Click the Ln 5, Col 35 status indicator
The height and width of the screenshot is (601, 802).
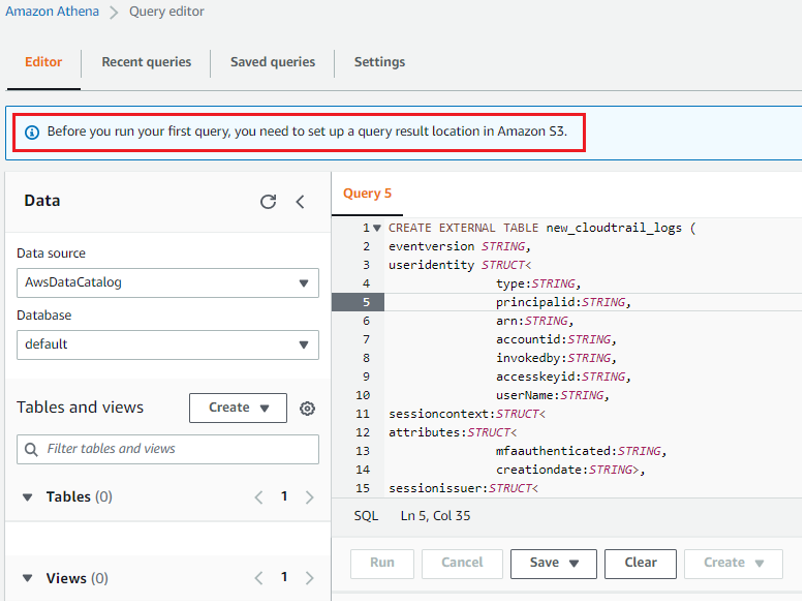(435, 516)
